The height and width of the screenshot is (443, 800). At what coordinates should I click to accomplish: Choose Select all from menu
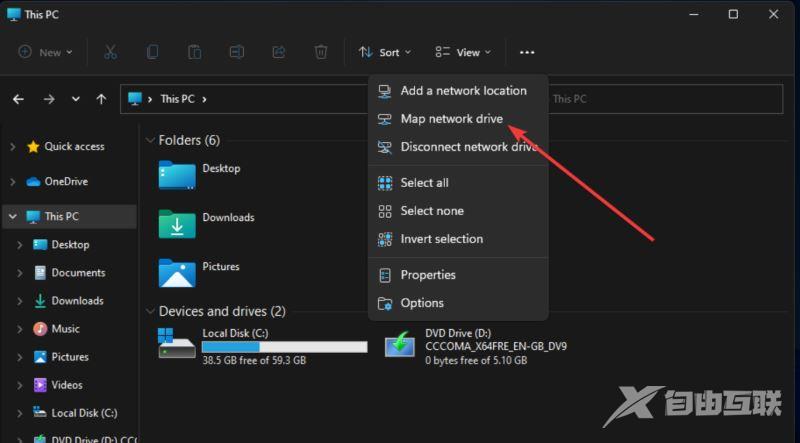(x=458, y=183)
